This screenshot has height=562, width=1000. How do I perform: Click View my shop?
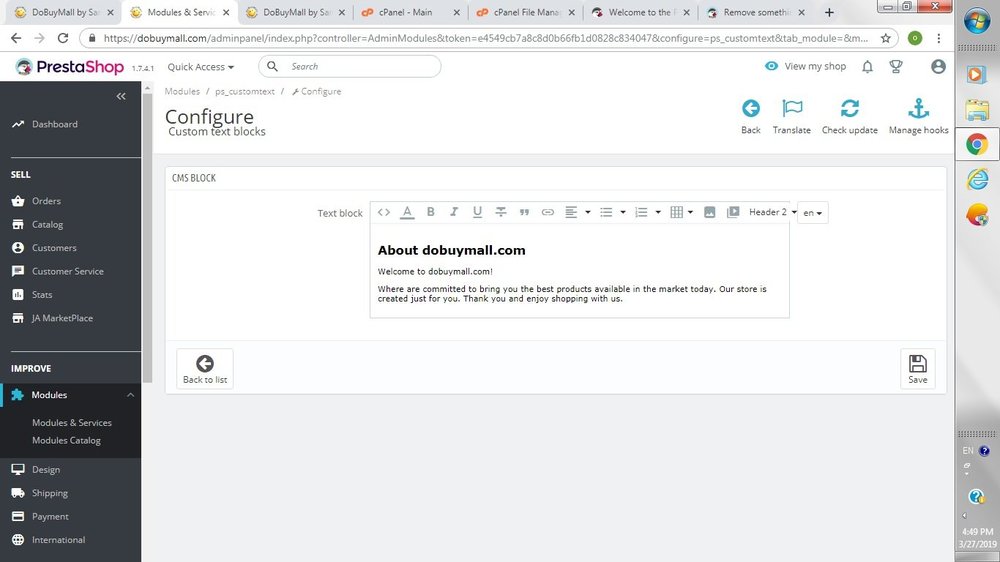pos(805,66)
